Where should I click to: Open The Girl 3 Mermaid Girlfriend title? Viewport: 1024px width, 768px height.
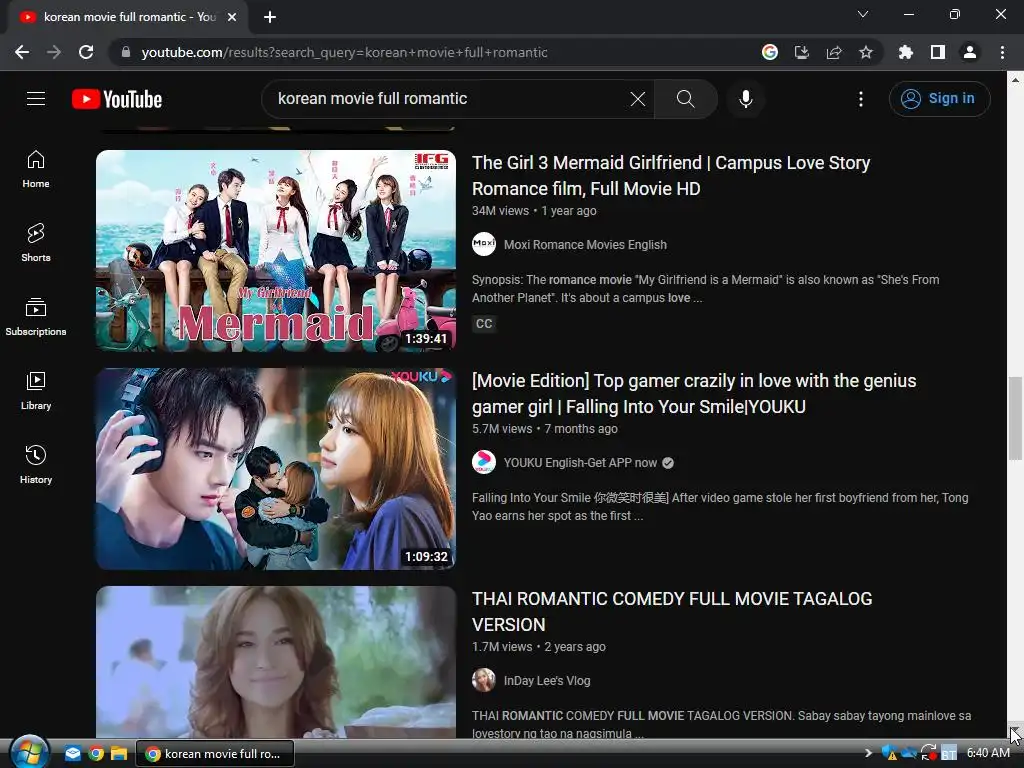(671, 176)
